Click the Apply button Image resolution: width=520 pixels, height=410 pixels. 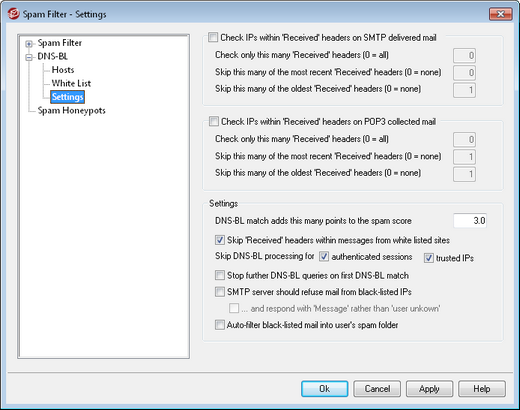click(429, 389)
